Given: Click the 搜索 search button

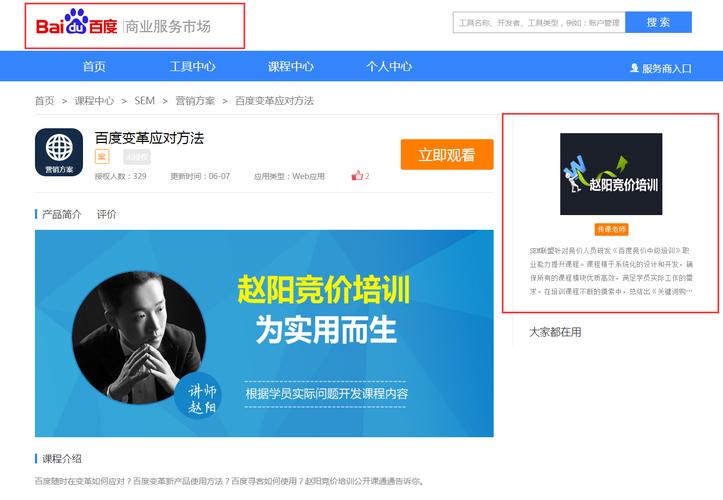Looking at the screenshot, I should click(658, 22).
